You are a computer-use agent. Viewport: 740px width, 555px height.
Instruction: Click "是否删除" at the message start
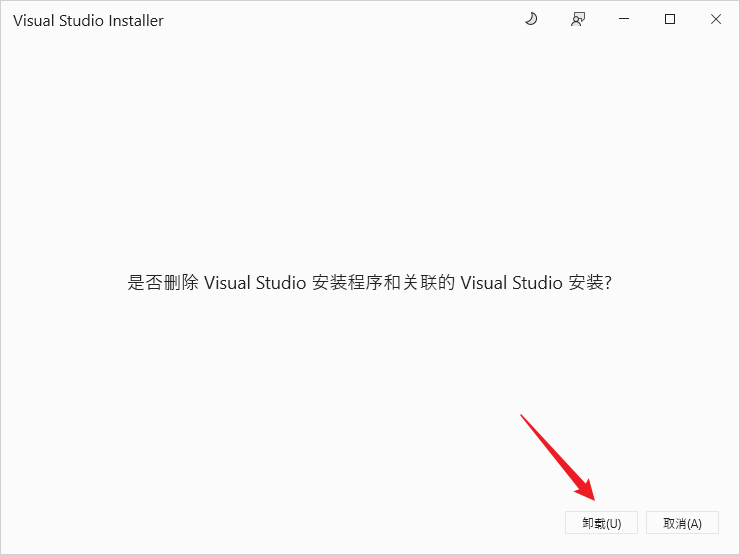tap(163, 283)
